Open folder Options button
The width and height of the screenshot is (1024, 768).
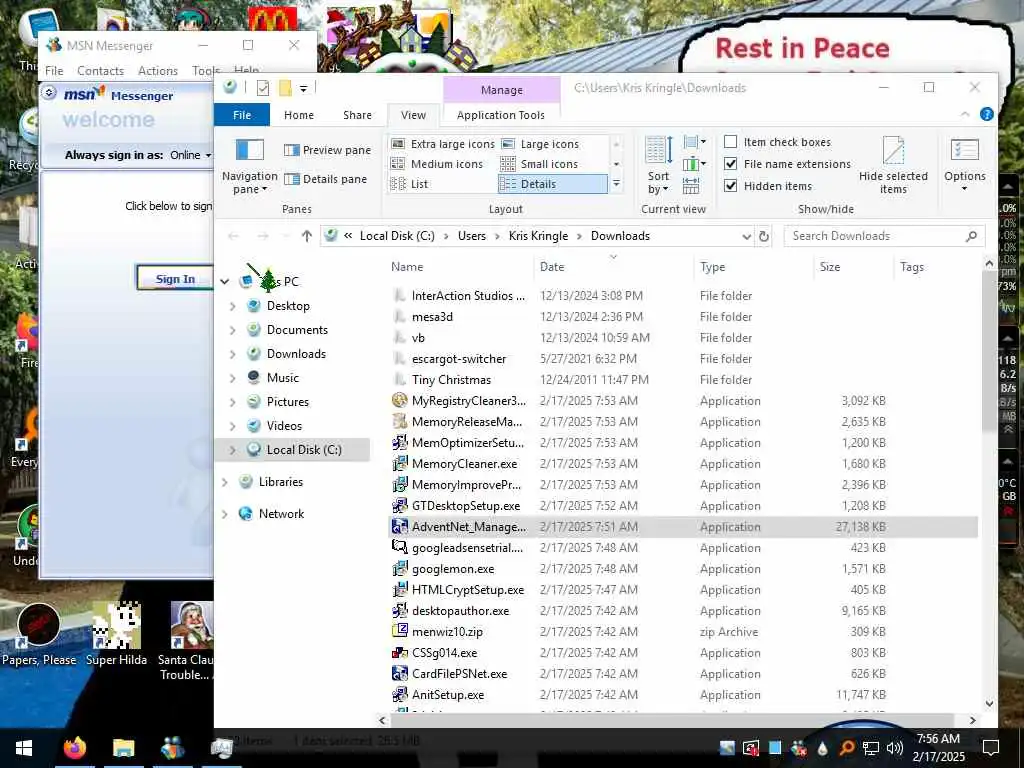click(965, 165)
